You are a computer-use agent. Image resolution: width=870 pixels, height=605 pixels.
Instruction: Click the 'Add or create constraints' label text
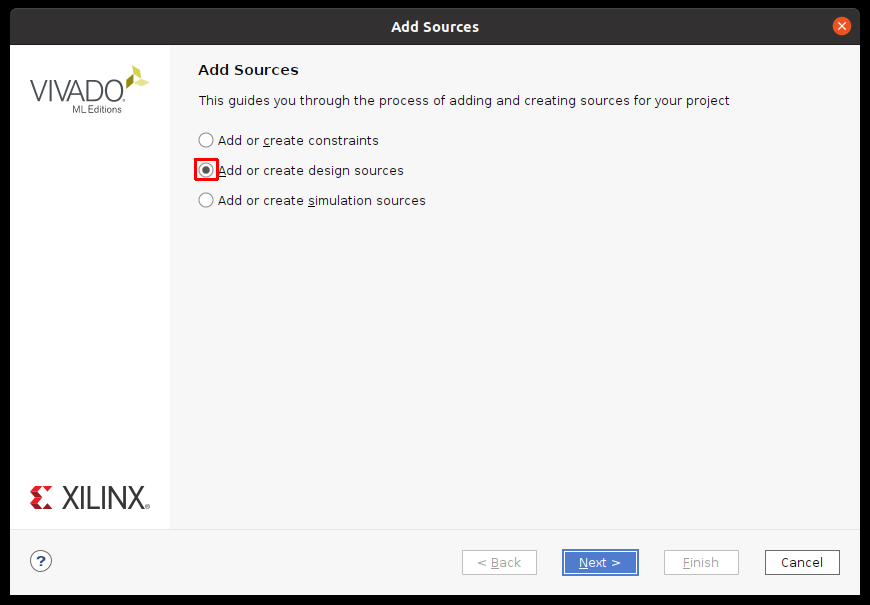point(298,140)
